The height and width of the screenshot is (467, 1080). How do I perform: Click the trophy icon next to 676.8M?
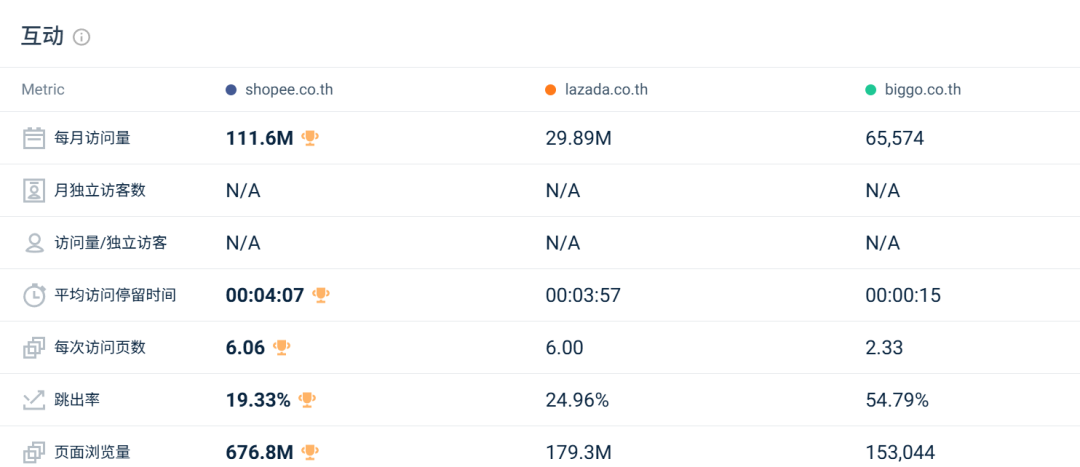(310, 453)
